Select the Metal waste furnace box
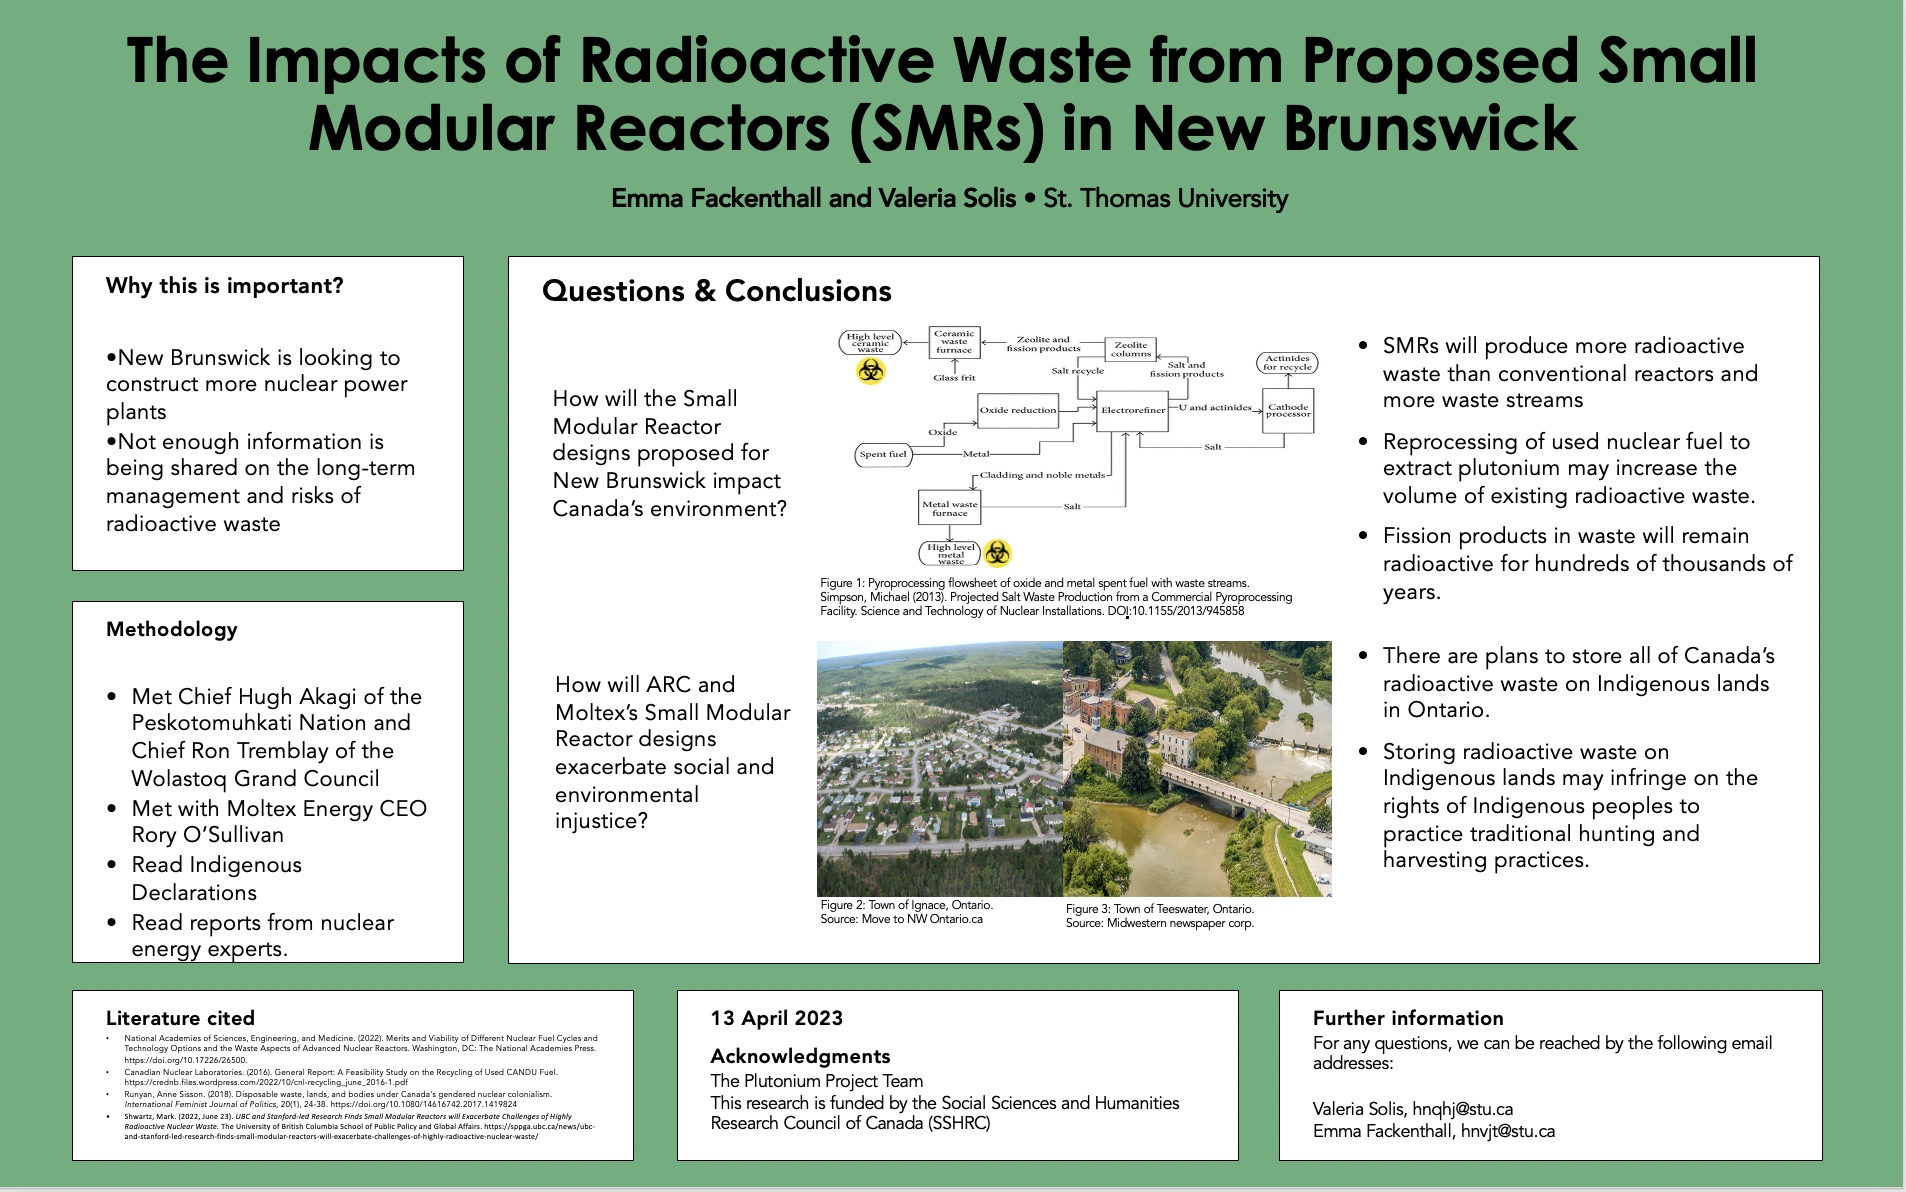This screenshot has height=1192, width=1906. tap(950, 508)
